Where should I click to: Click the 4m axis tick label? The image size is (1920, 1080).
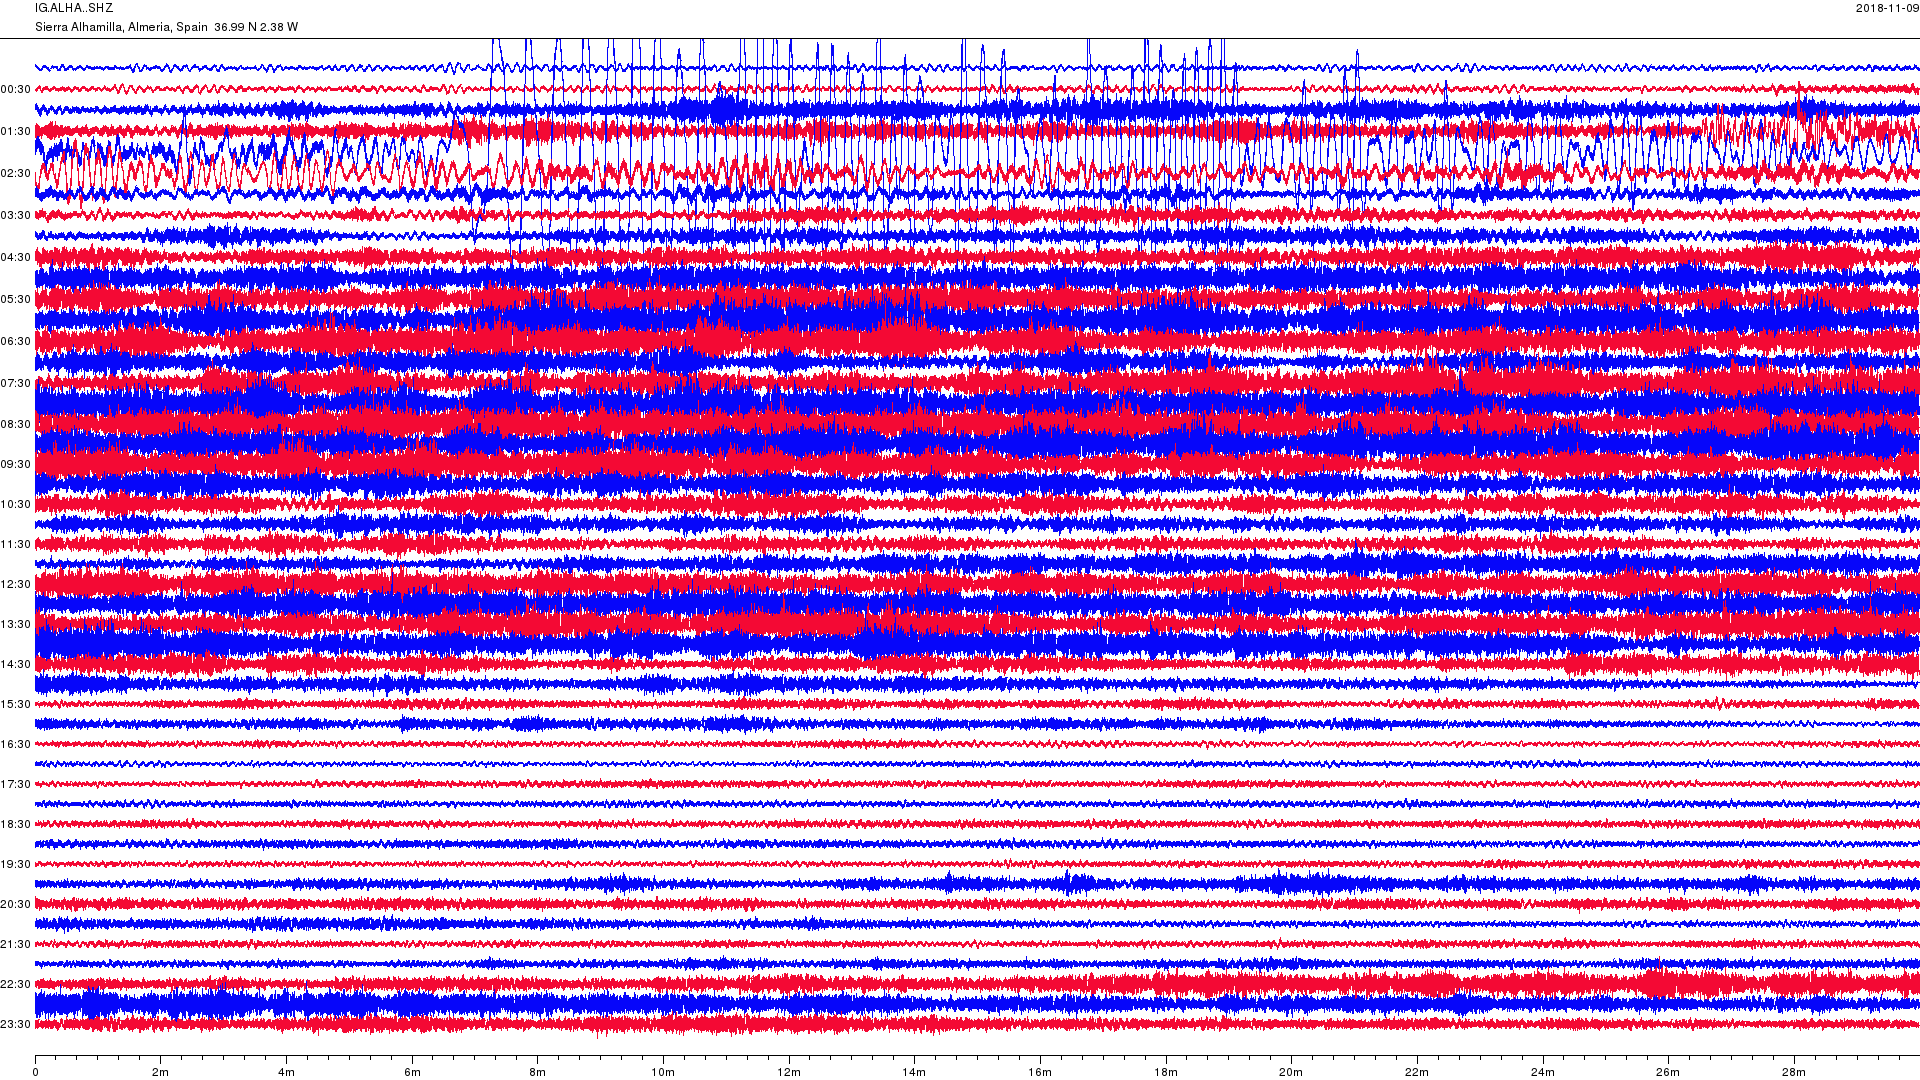pyautogui.click(x=286, y=1073)
